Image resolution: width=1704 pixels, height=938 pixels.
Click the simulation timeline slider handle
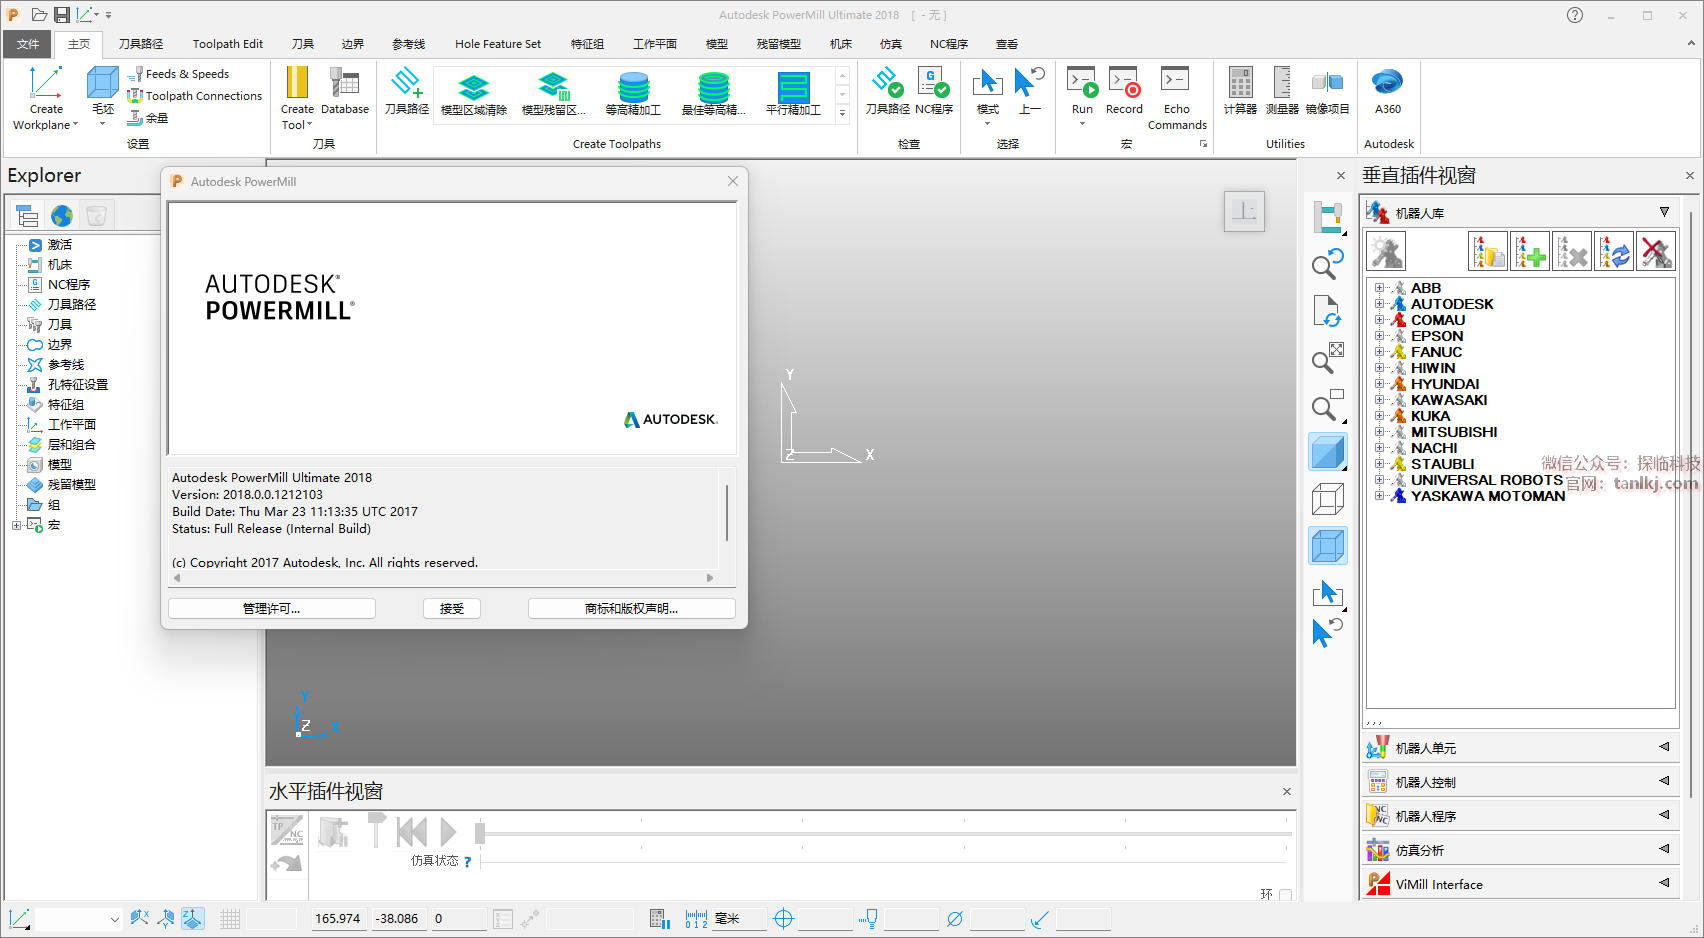(x=480, y=832)
